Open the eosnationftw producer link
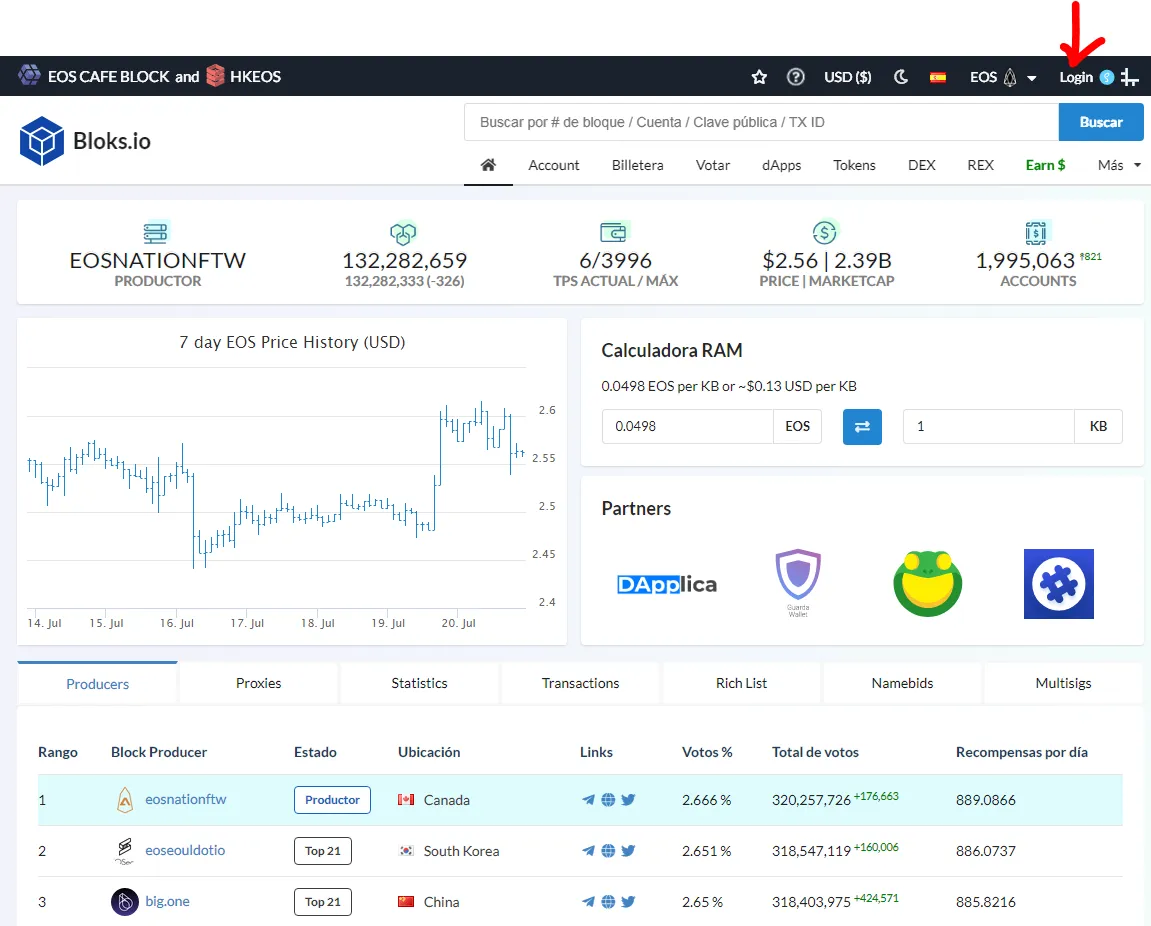This screenshot has width=1151, height=926. point(186,799)
